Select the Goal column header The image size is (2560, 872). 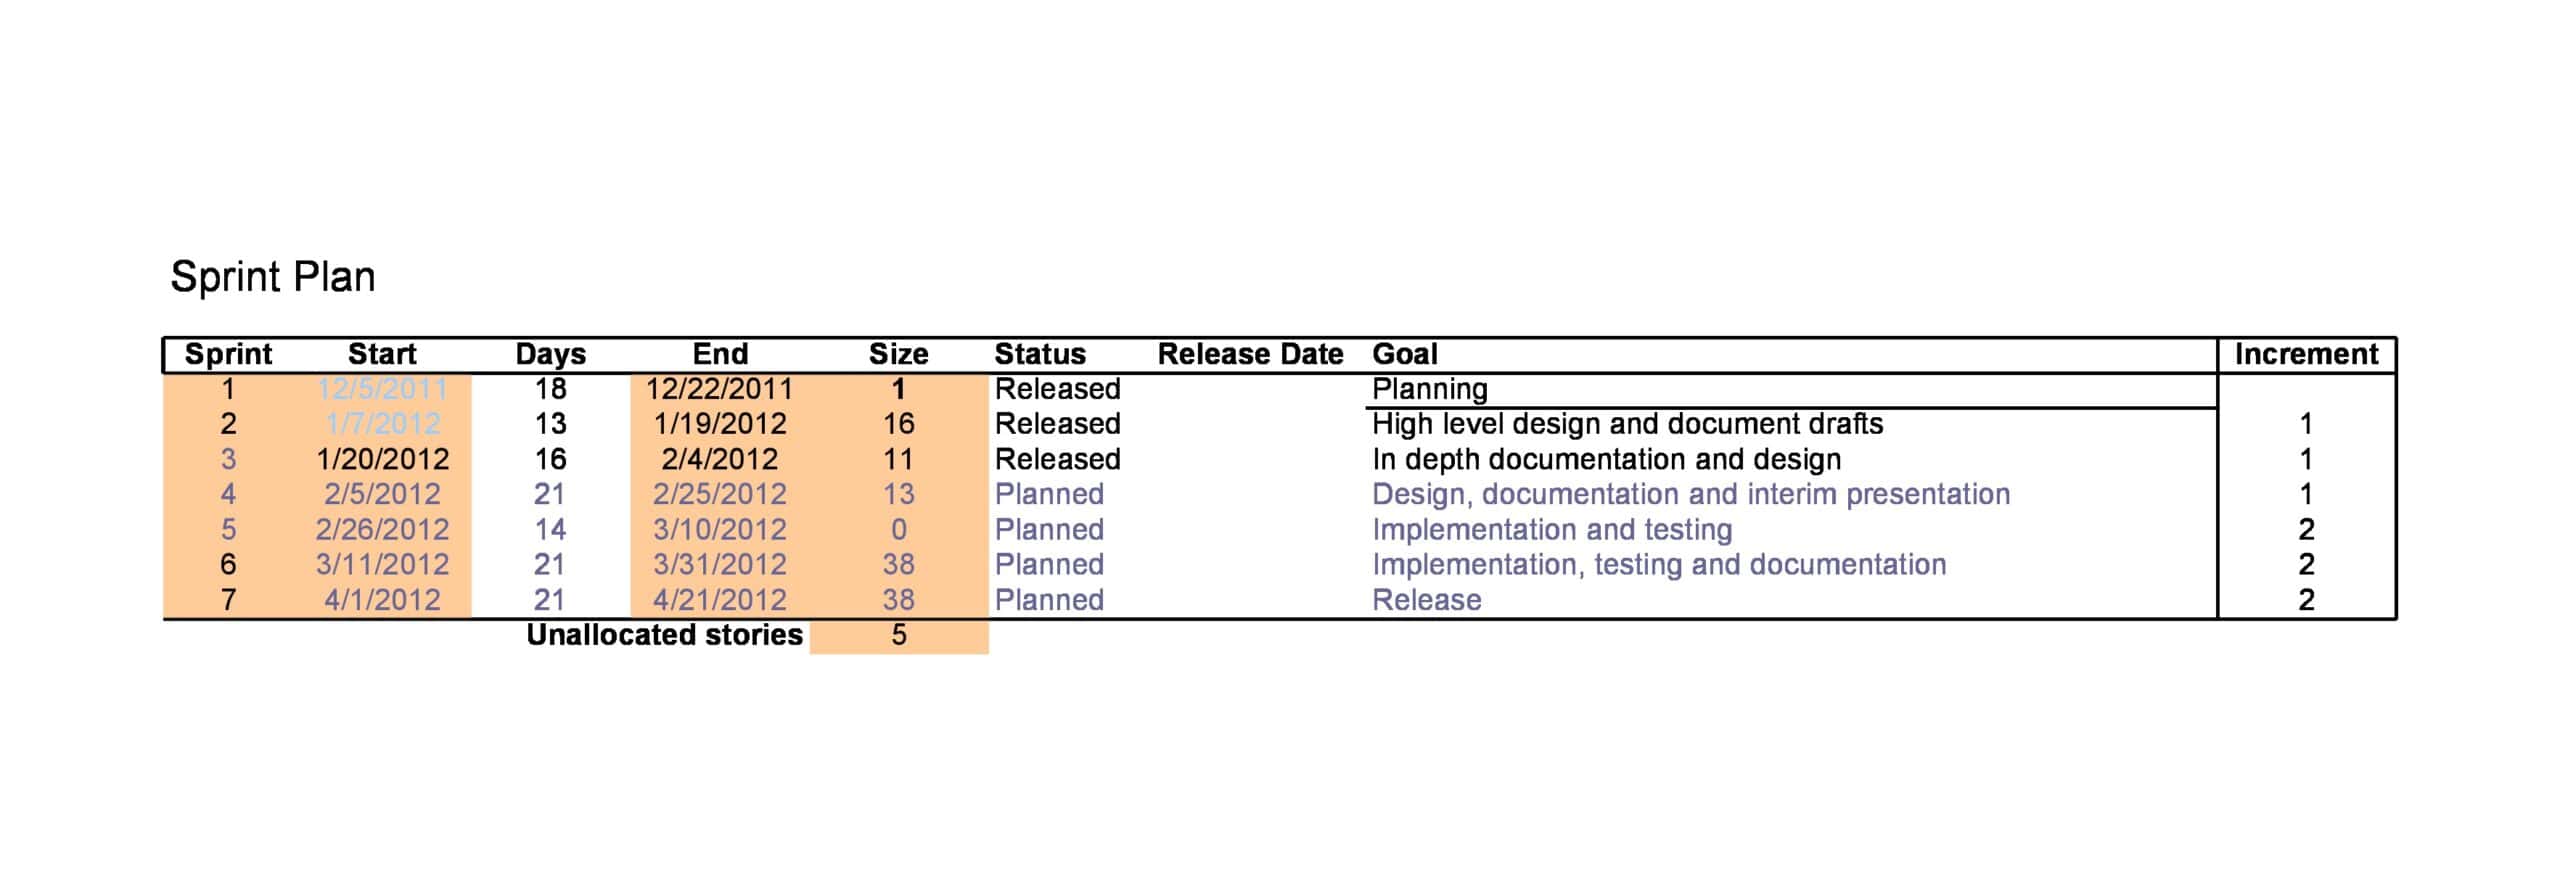pyautogui.click(x=1404, y=354)
